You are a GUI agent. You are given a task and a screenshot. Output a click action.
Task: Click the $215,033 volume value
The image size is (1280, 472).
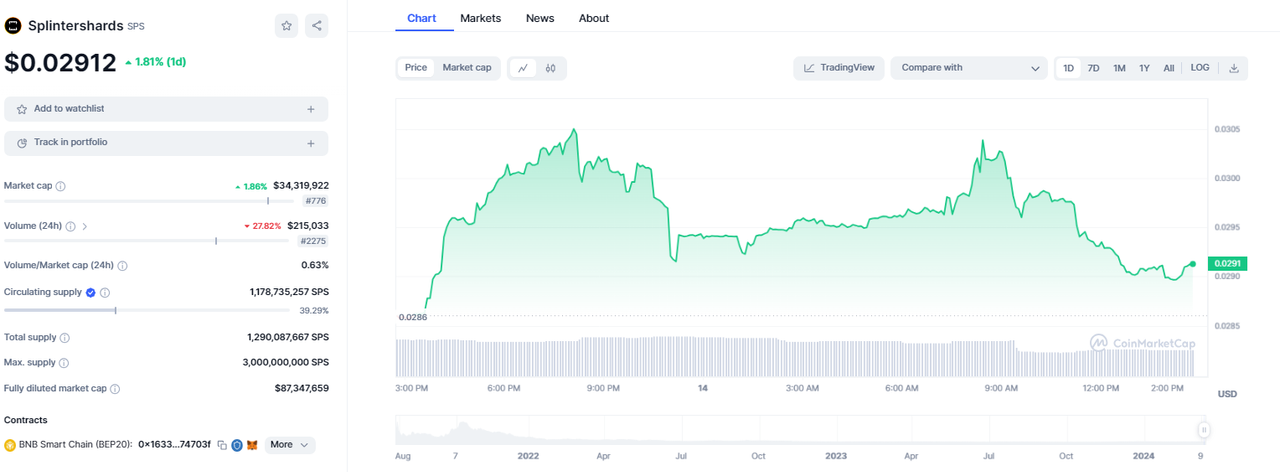point(308,226)
